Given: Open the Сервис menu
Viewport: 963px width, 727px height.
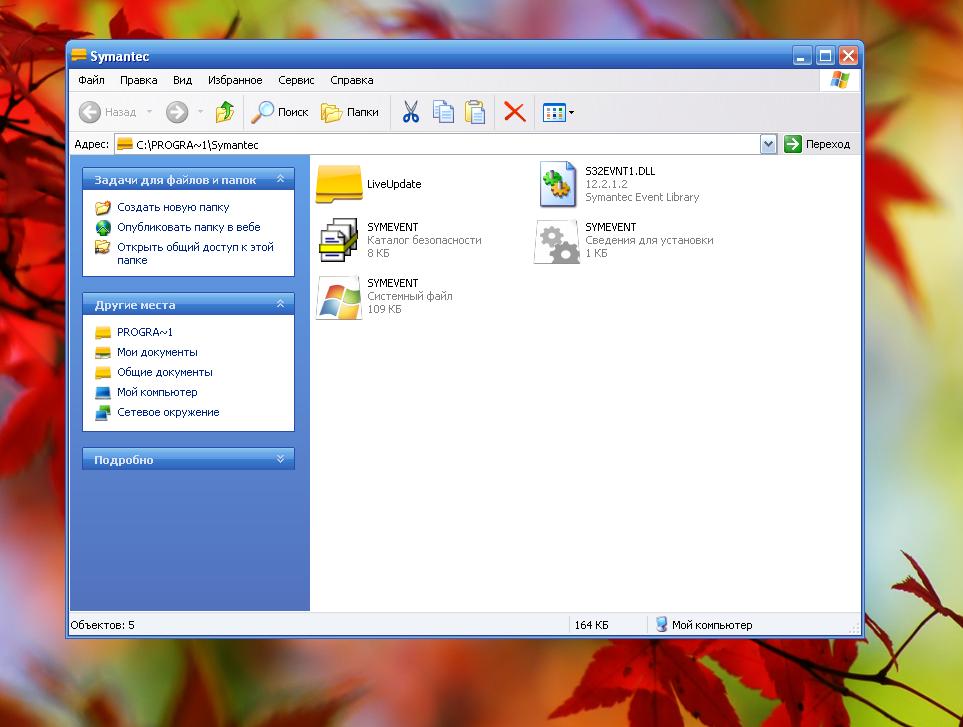Looking at the screenshot, I should (x=296, y=80).
